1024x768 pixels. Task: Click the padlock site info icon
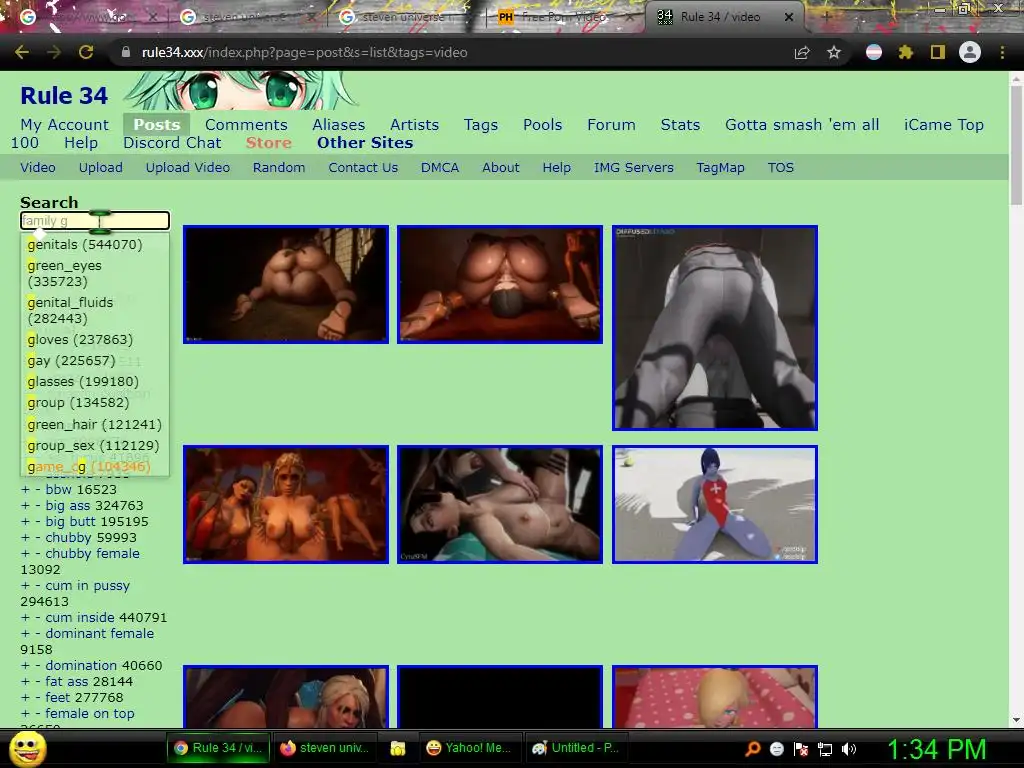tap(125, 52)
